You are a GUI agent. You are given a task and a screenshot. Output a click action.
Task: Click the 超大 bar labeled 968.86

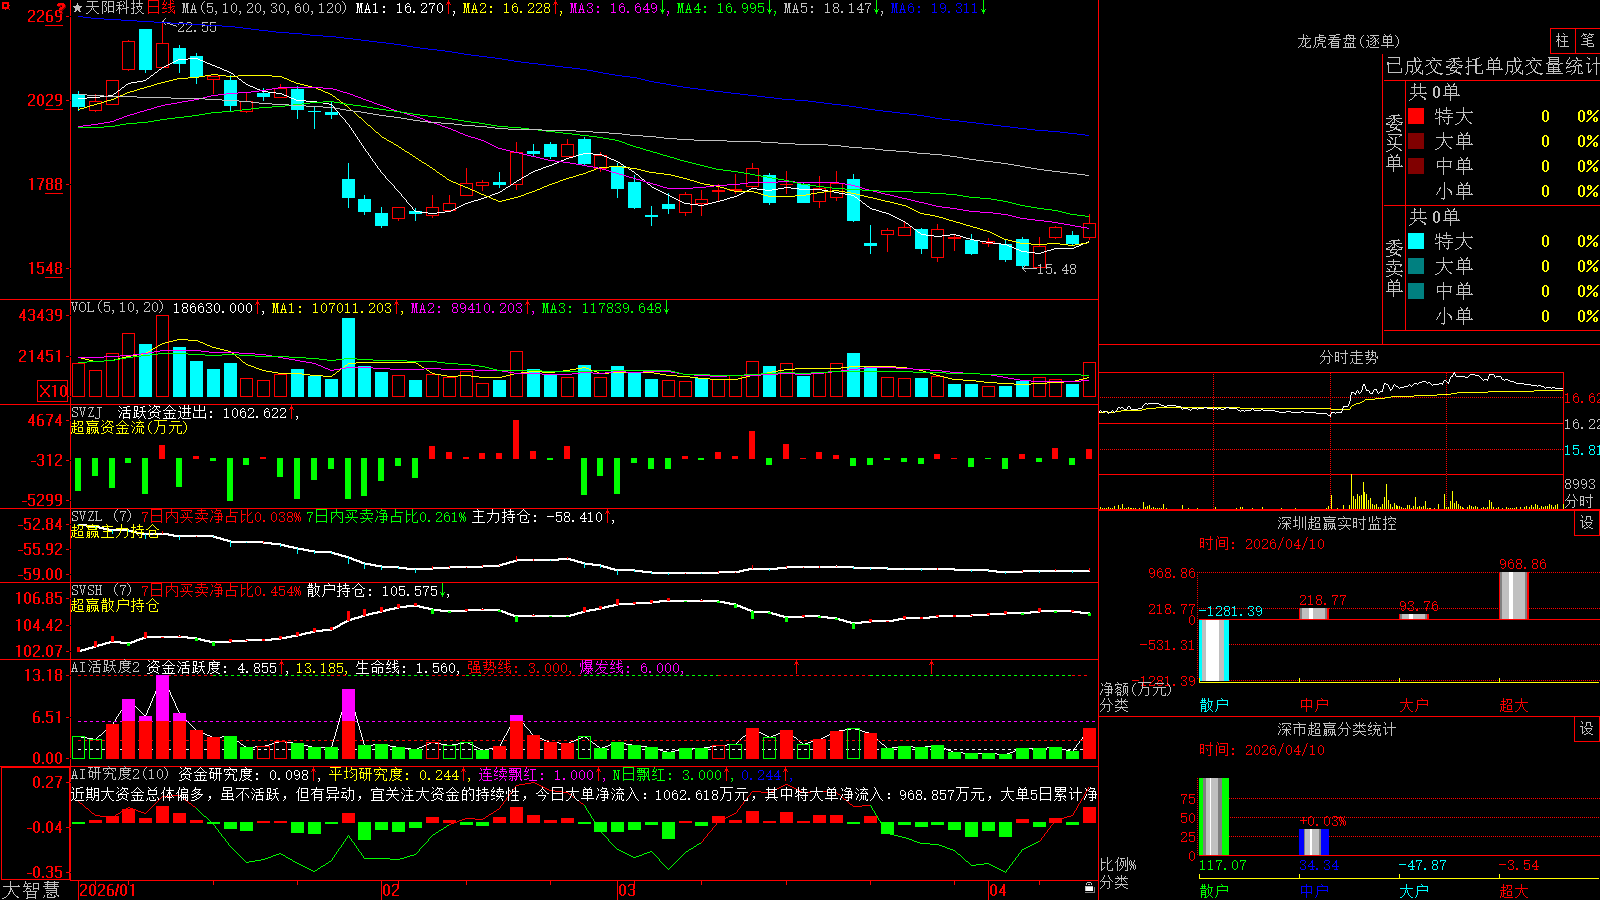coord(1514,596)
